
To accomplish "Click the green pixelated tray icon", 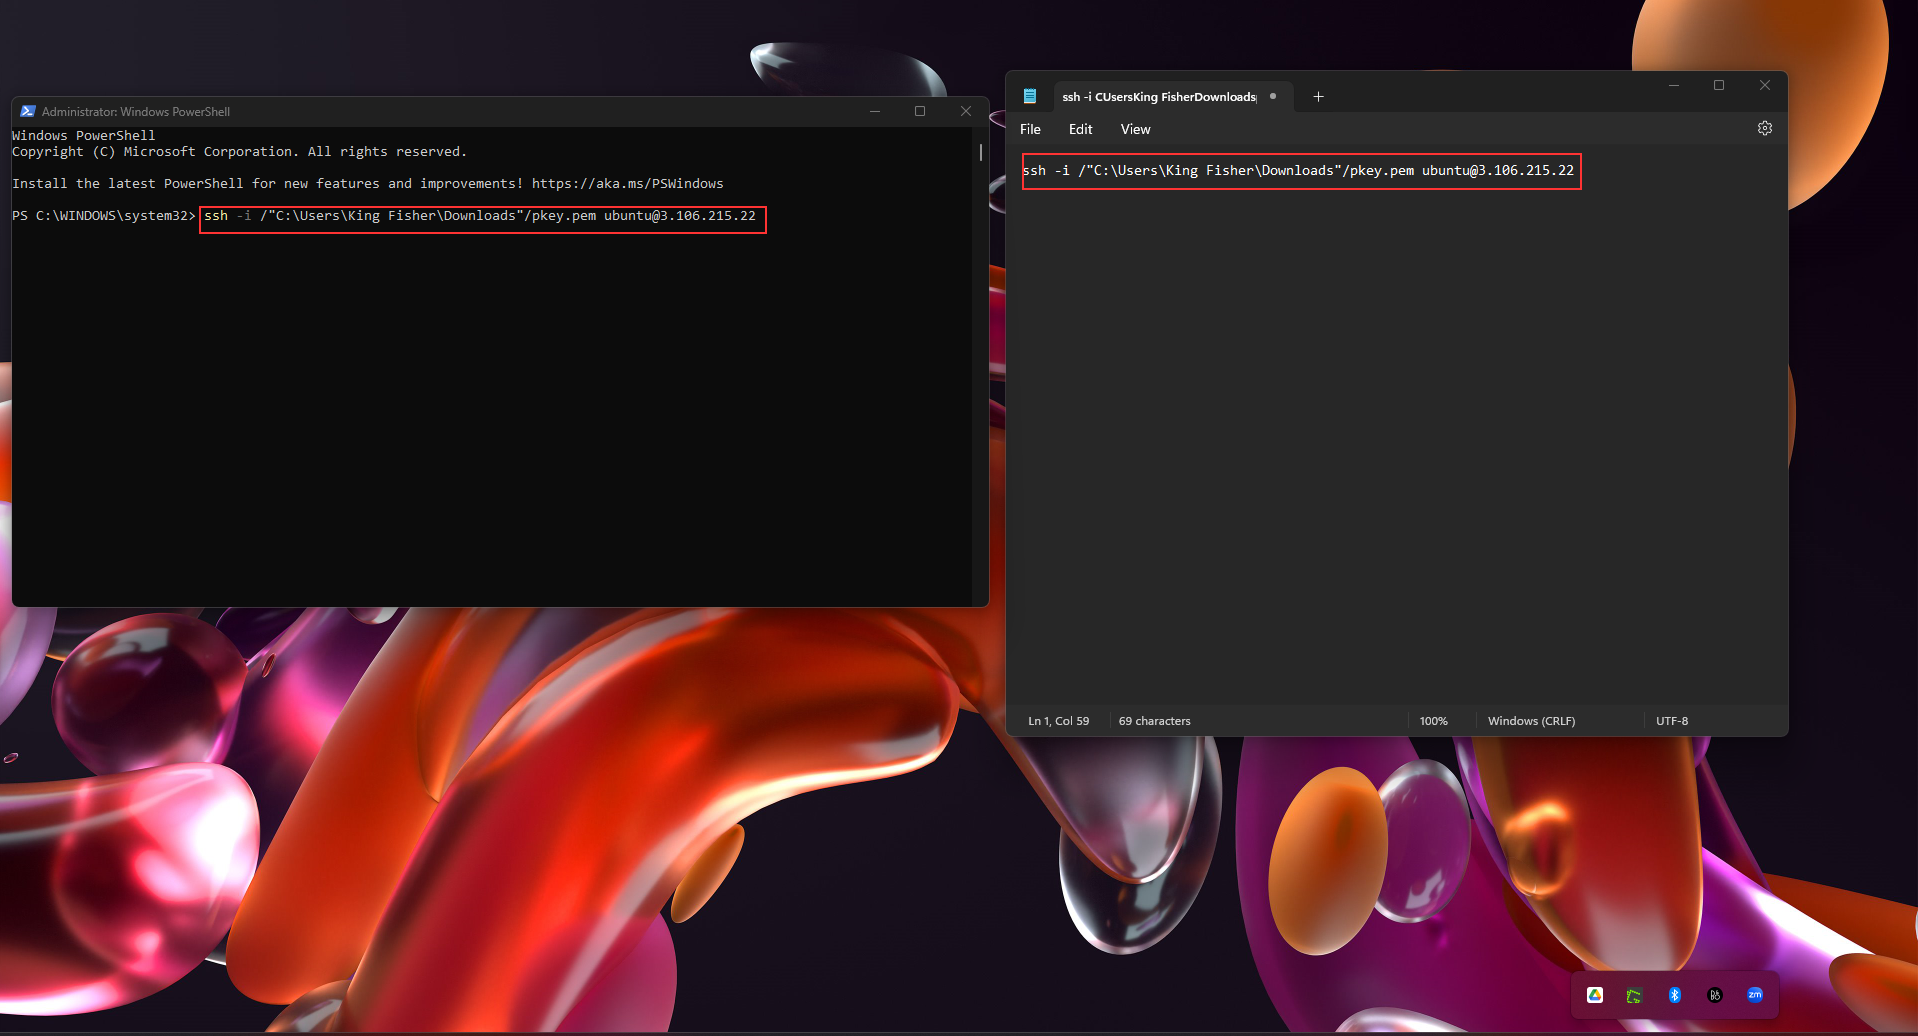I will 1634,994.
